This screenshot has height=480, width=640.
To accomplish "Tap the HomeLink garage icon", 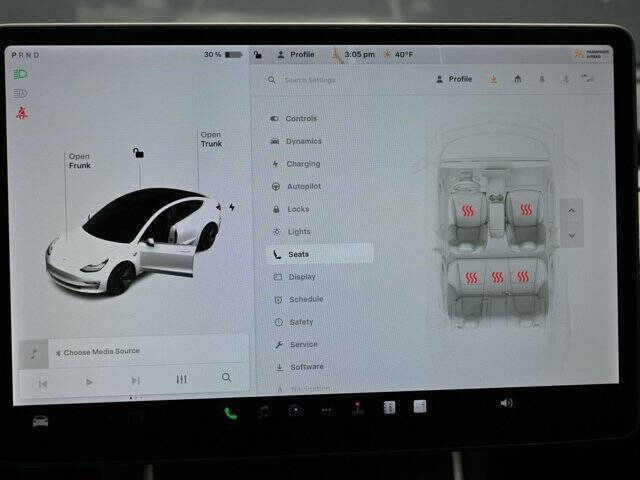I will pyautogui.click(x=518, y=79).
